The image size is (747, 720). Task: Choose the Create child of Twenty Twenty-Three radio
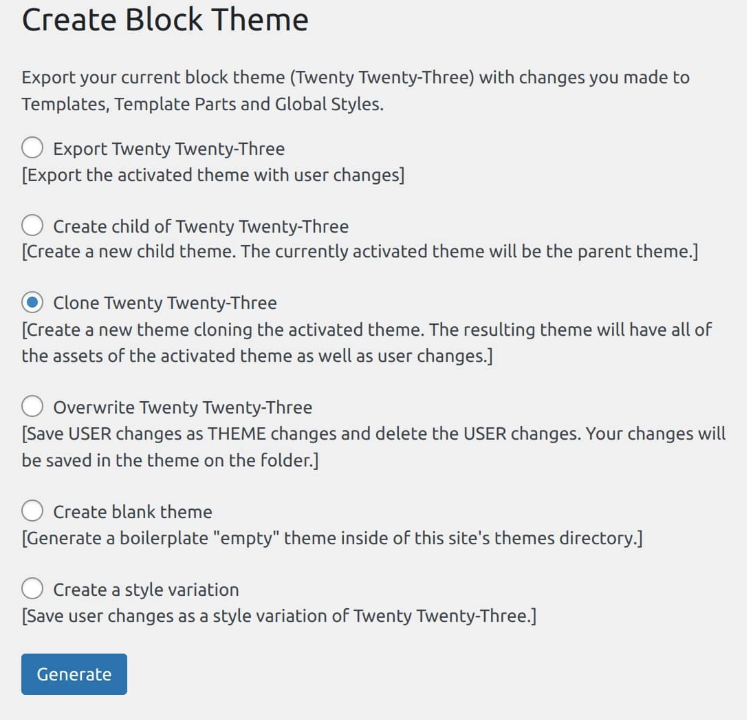[x=32, y=225]
